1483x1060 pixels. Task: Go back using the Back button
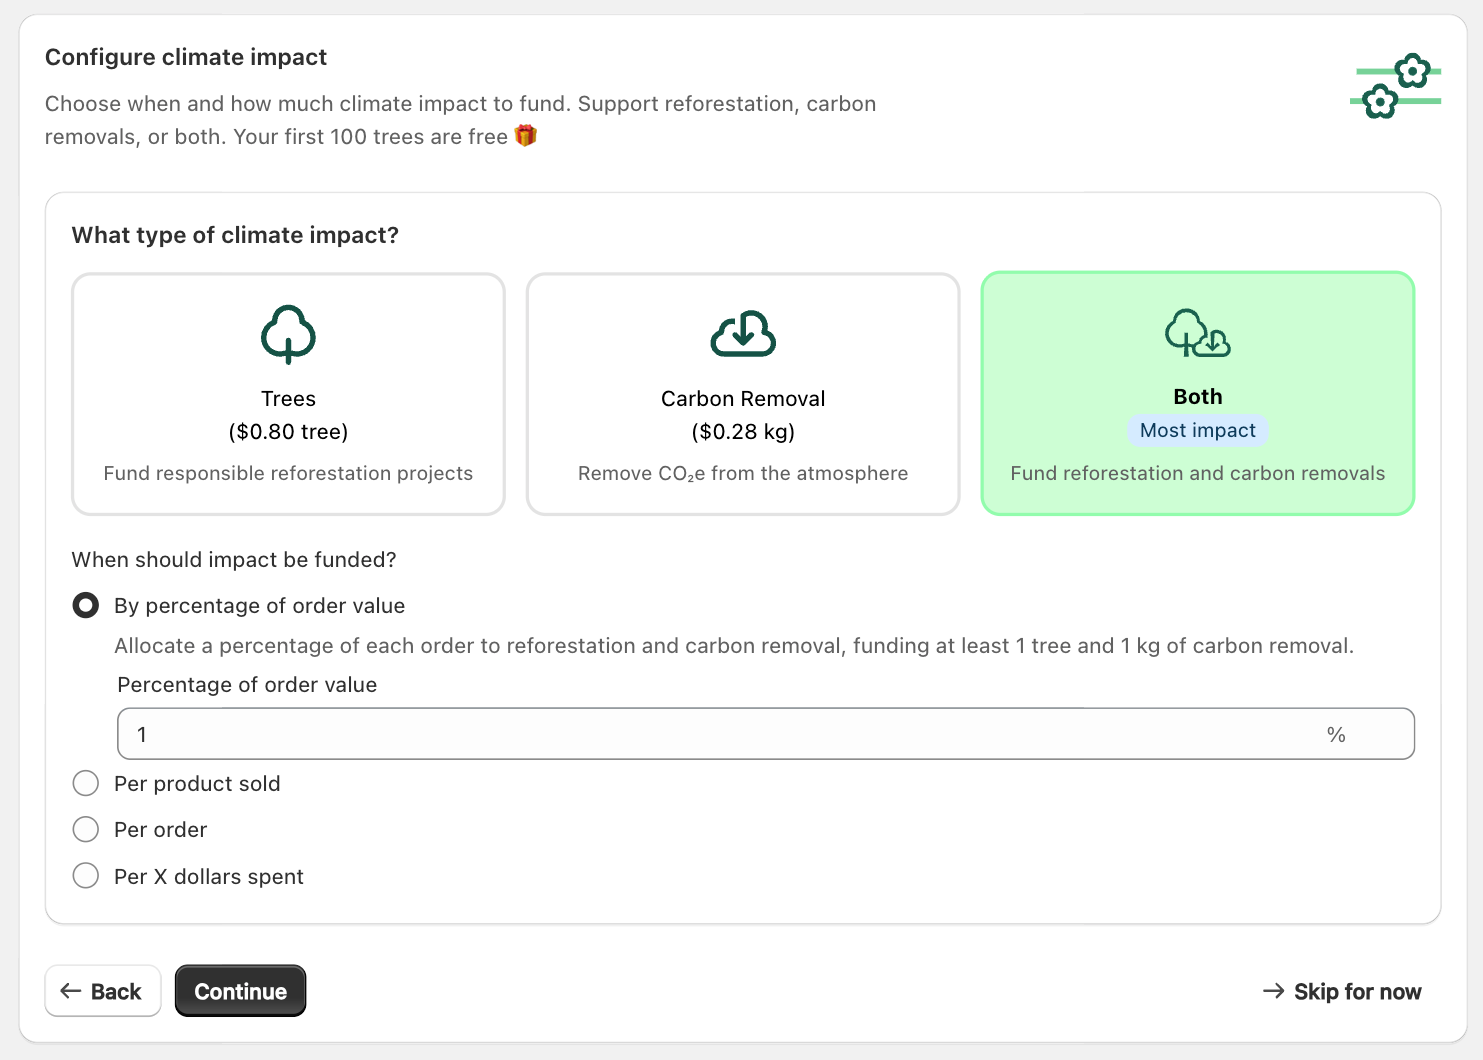tap(103, 991)
